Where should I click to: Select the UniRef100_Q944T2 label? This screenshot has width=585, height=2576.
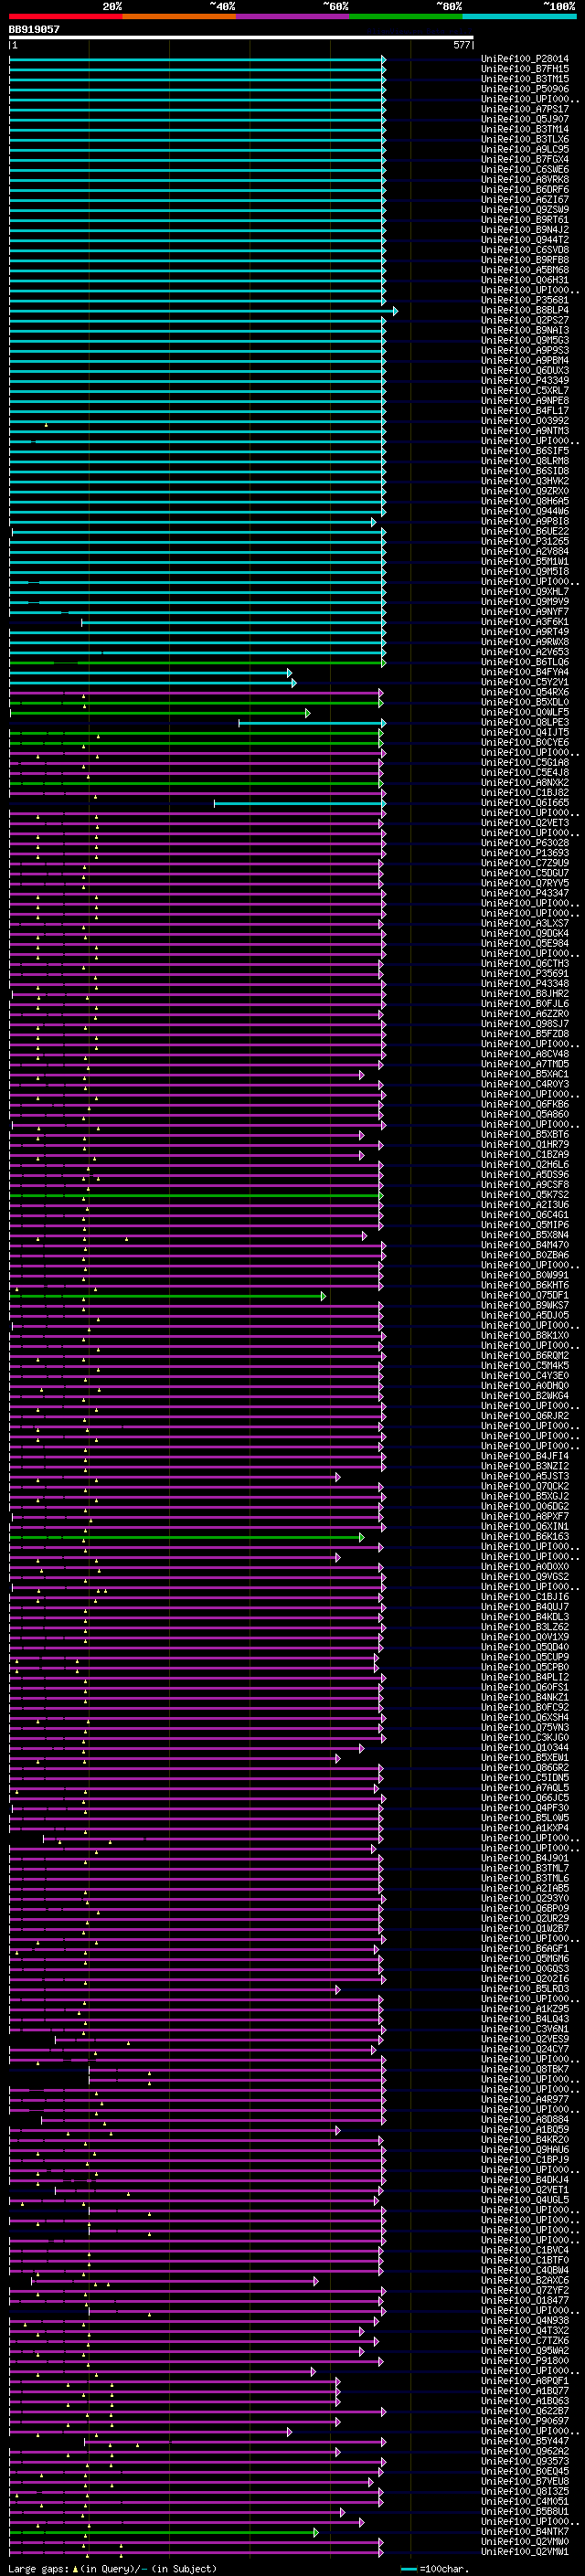point(525,240)
